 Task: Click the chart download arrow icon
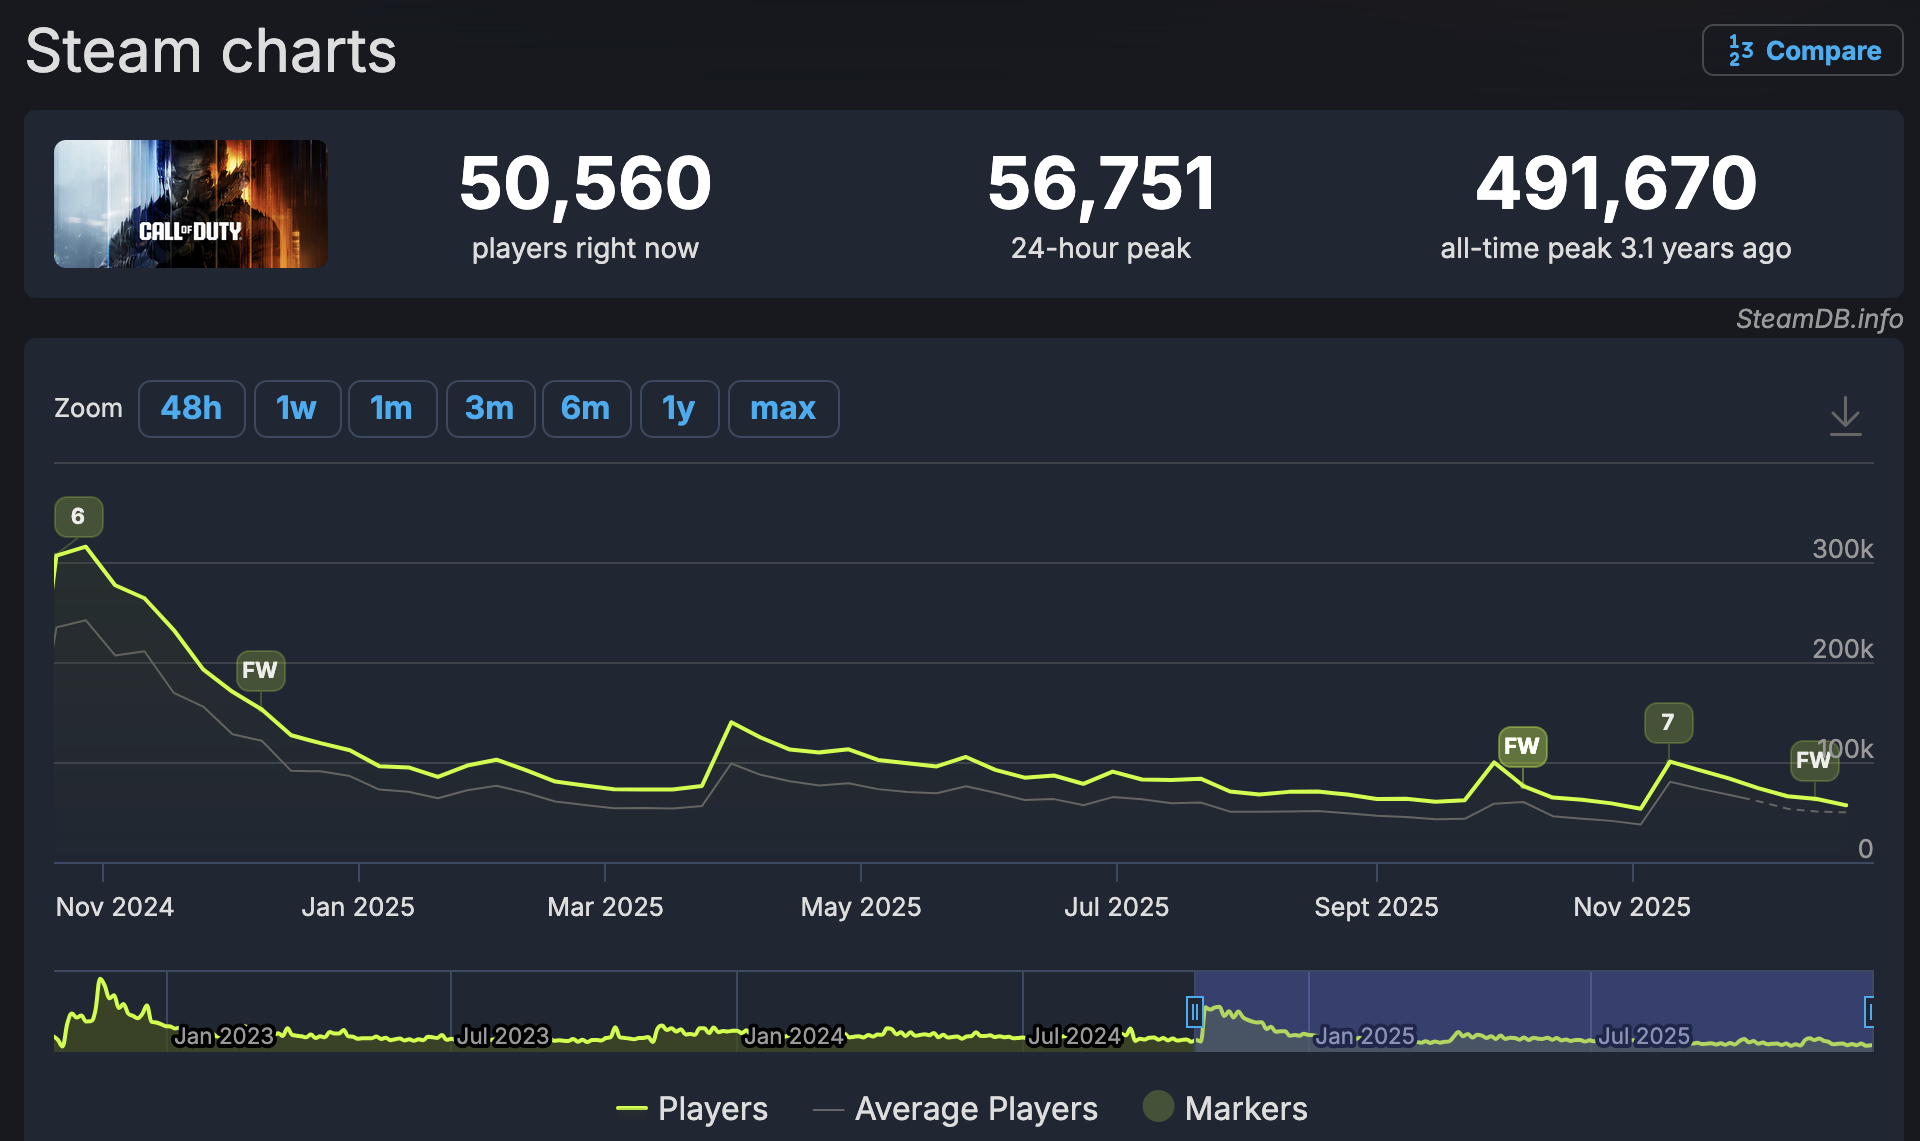click(1845, 416)
